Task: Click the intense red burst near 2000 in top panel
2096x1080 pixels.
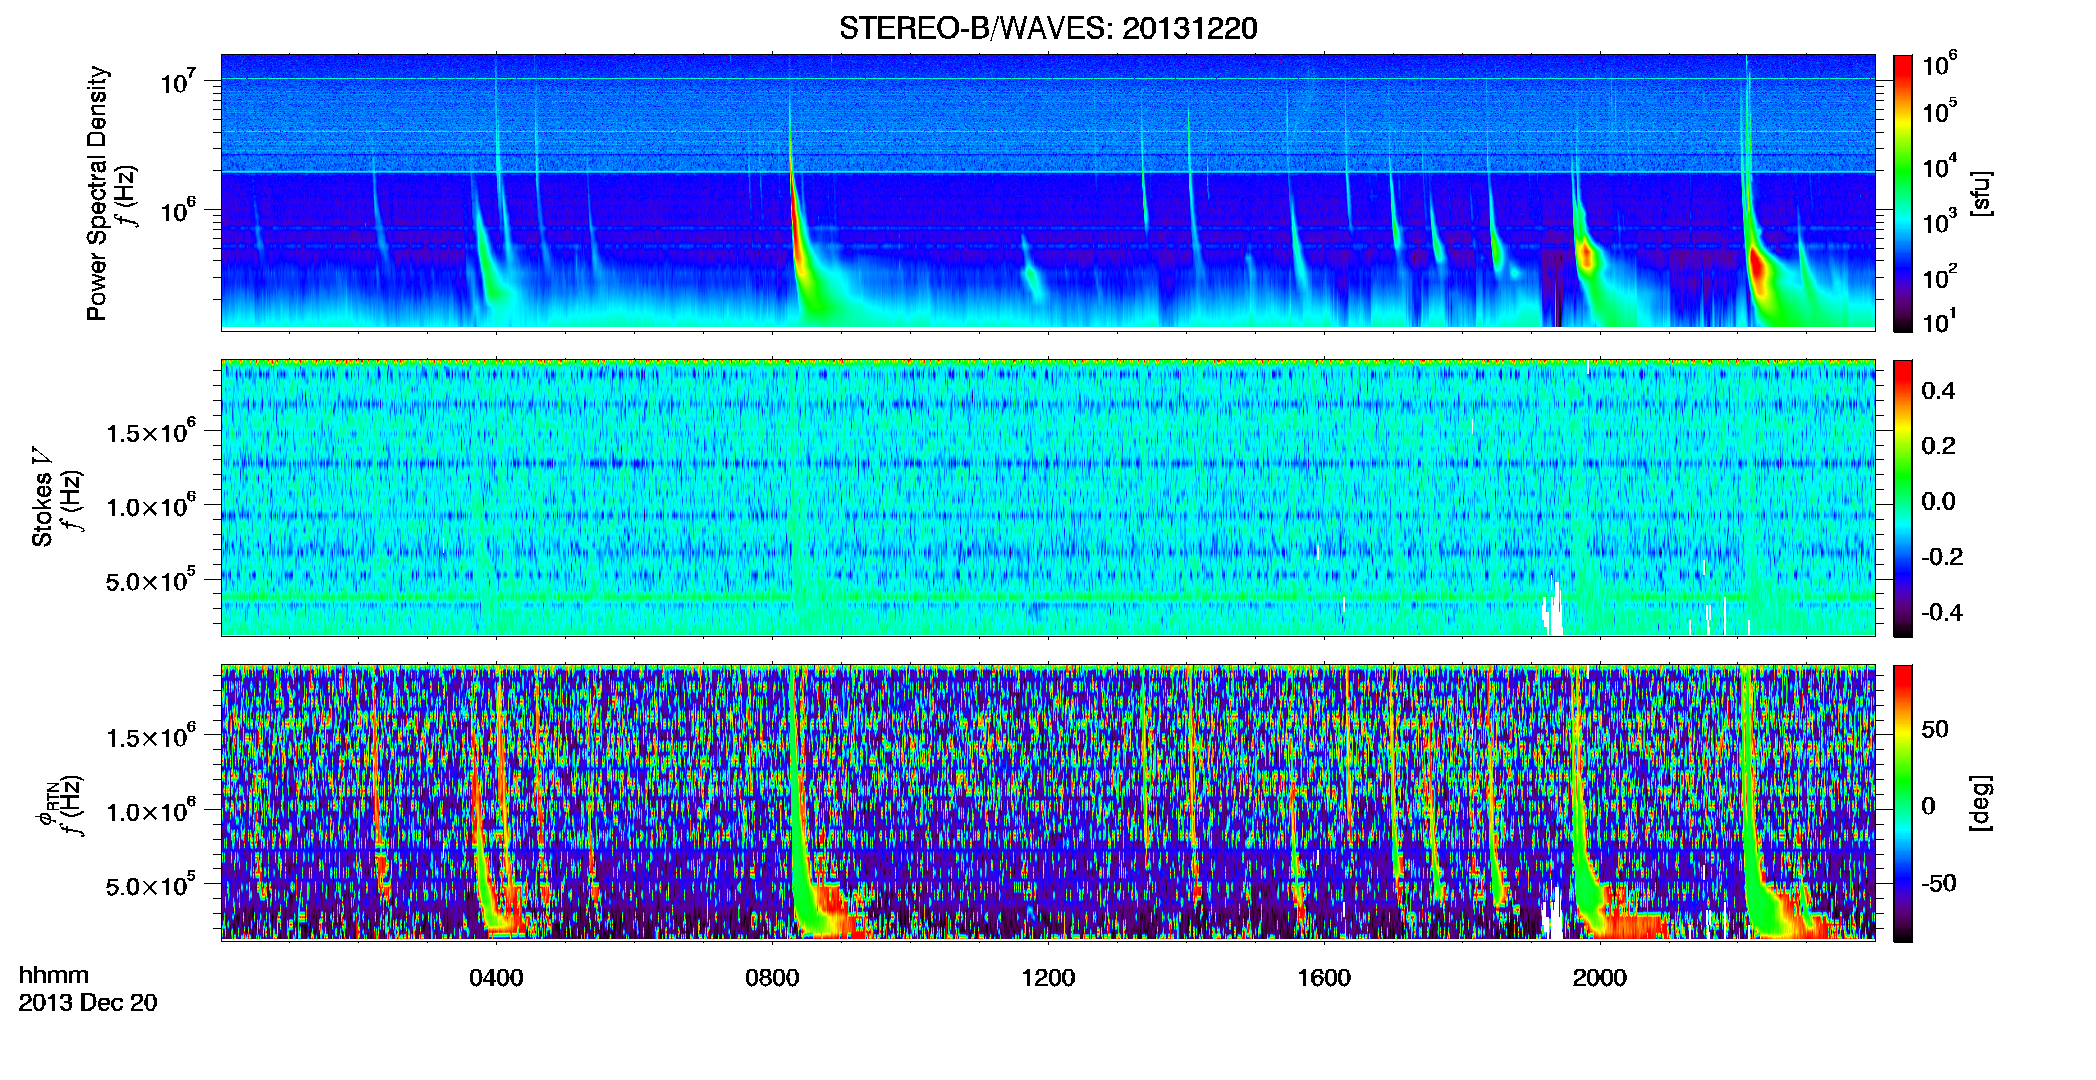Action: click(1586, 255)
